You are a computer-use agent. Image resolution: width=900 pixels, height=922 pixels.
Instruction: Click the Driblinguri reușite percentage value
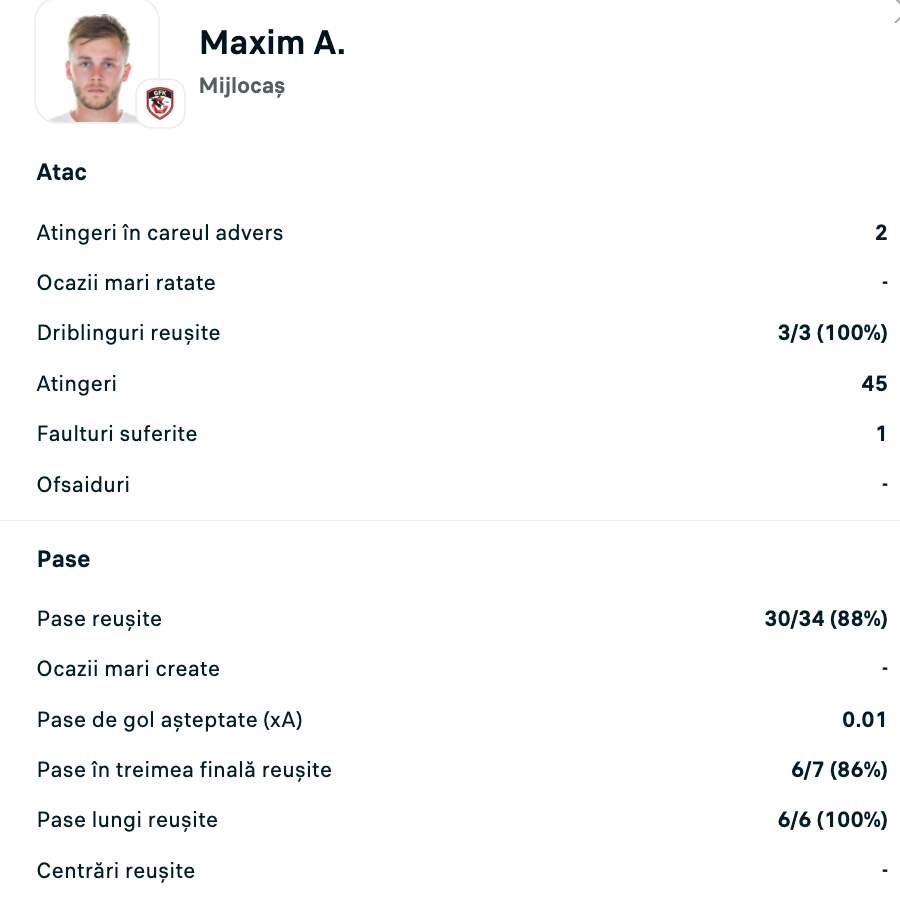point(831,333)
